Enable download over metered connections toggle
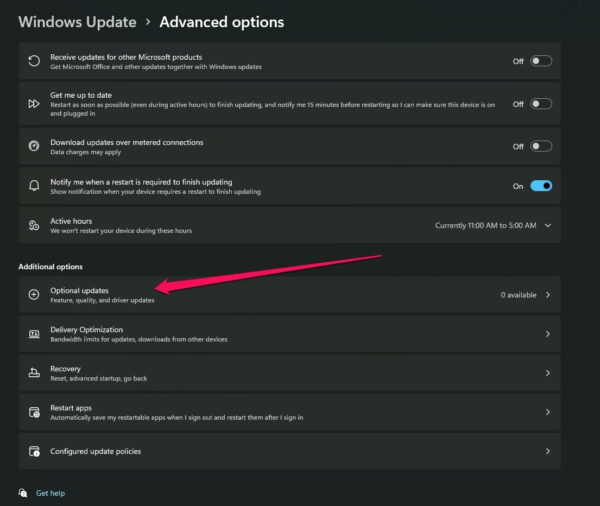Viewport: 600px width, 506px height. [541, 145]
